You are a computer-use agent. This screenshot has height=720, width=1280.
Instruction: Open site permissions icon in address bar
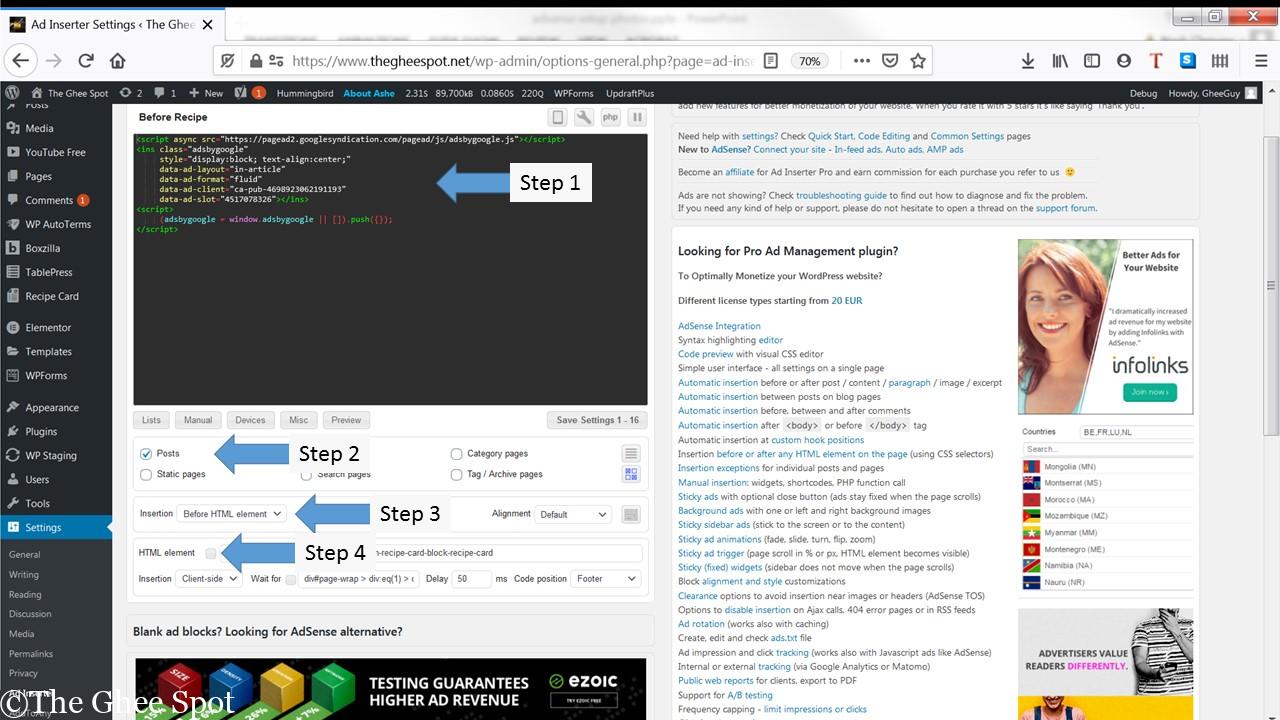(277, 61)
